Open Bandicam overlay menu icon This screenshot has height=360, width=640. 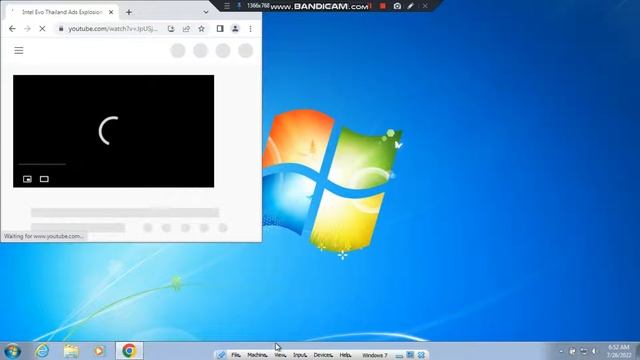tap(227, 6)
